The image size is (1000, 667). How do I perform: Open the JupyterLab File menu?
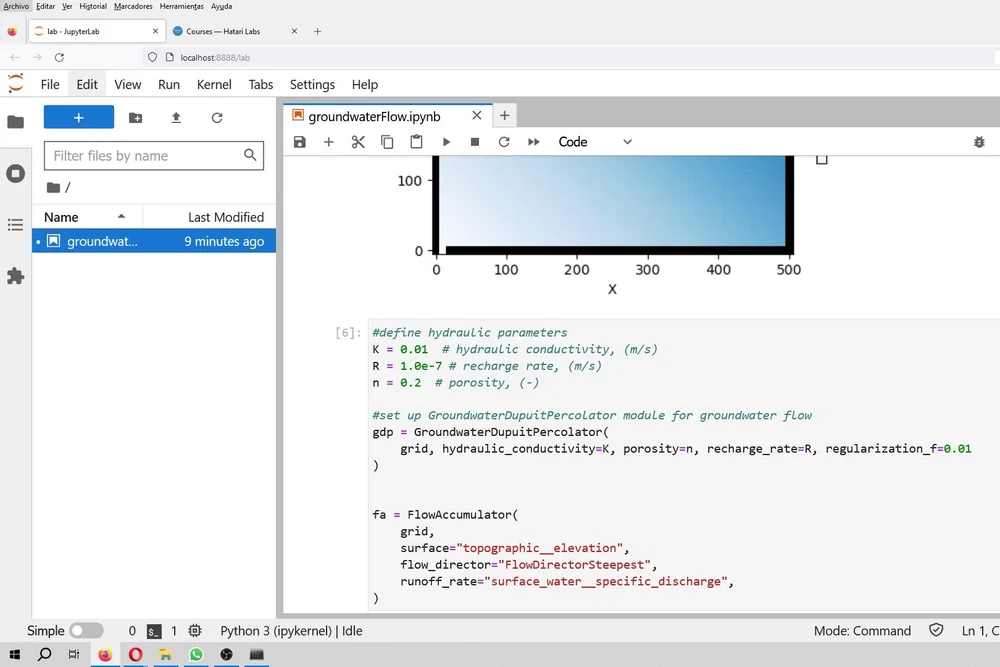tap(50, 84)
